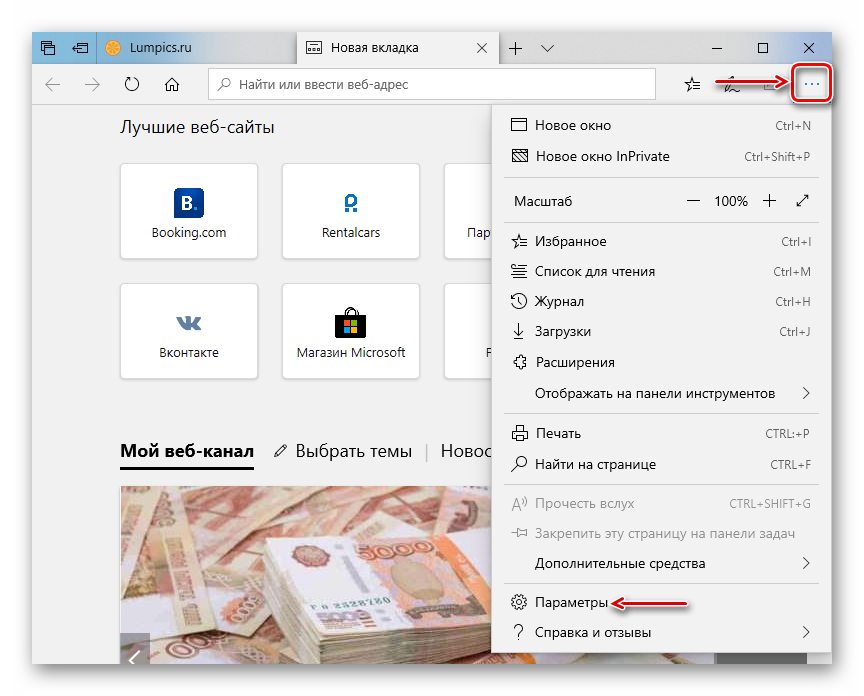Expand Дополнительные средства submenu

tap(805, 563)
